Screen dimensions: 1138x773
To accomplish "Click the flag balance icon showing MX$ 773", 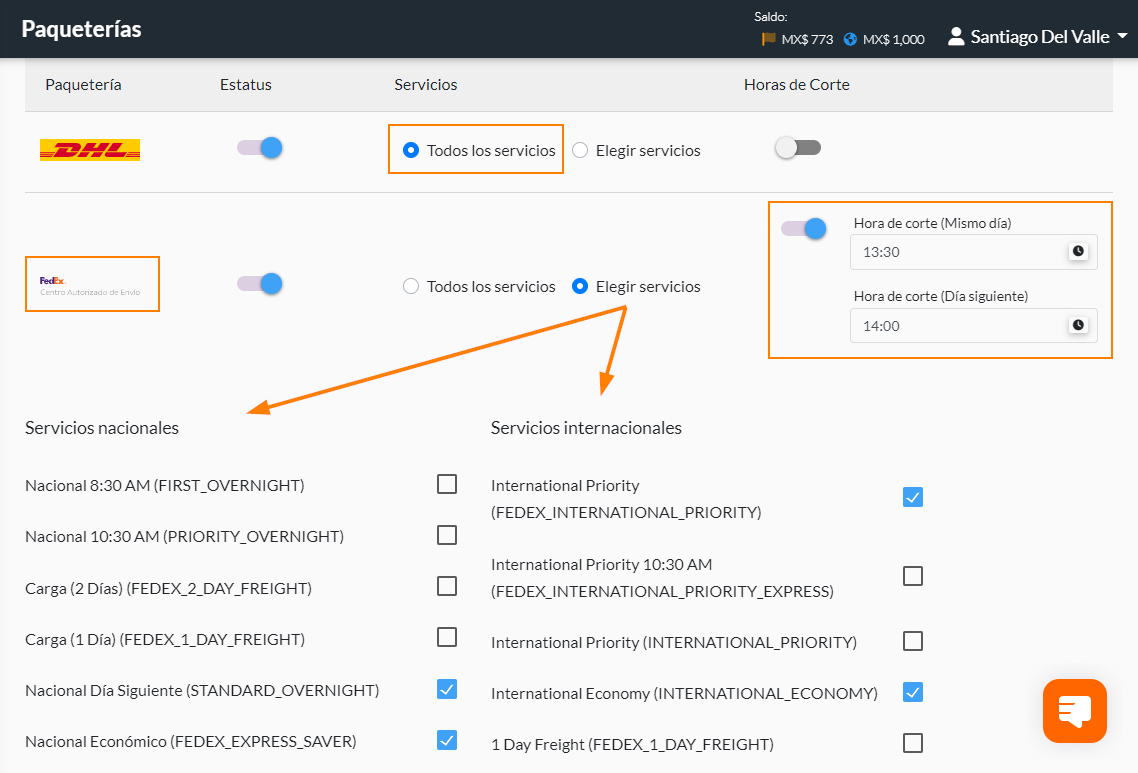I will [x=768, y=39].
